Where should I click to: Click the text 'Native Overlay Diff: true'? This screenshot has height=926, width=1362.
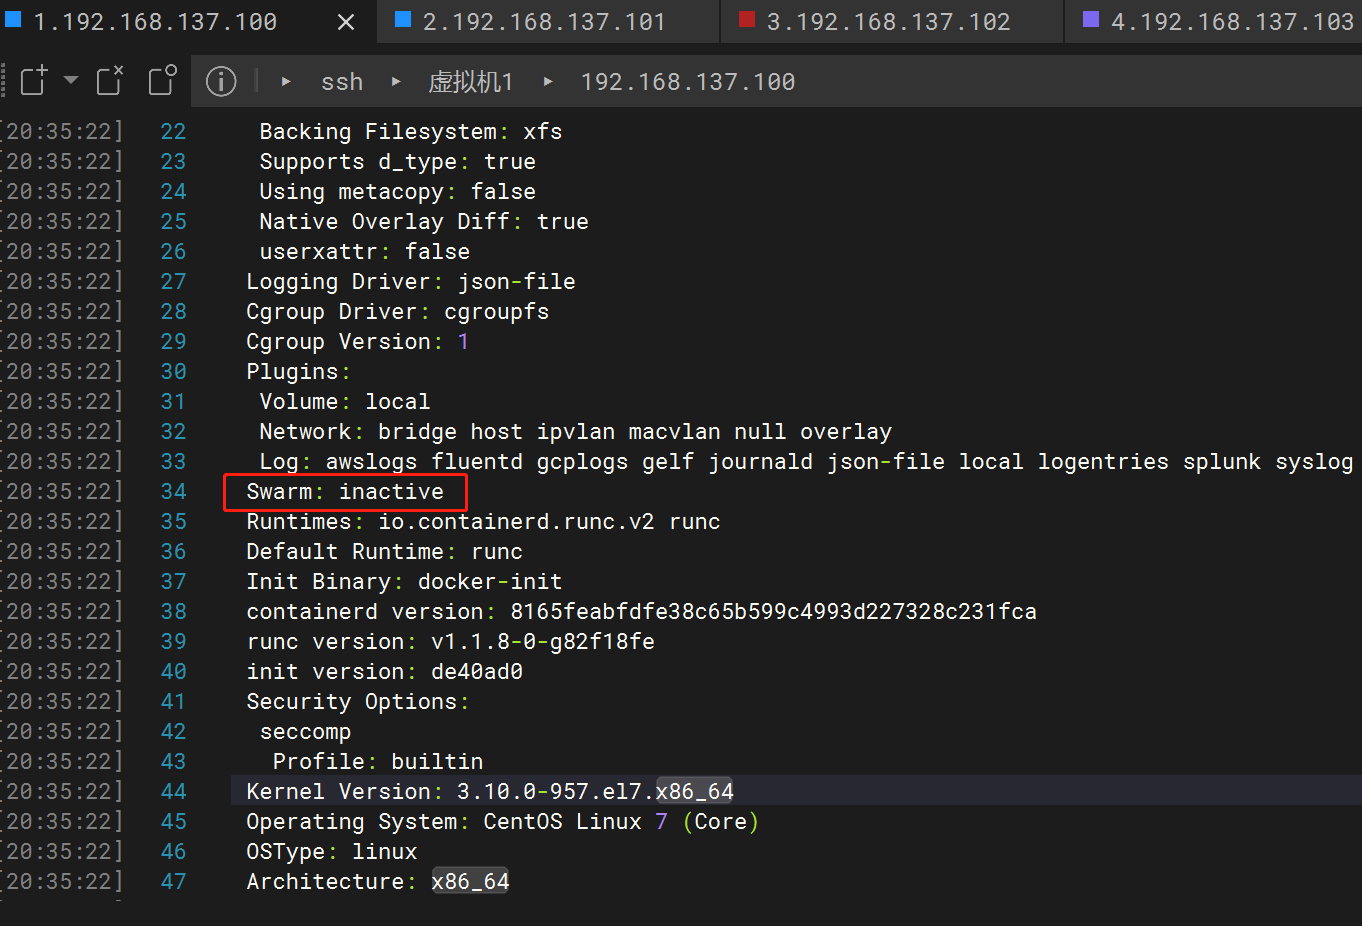pyautogui.click(x=424, y=221)
